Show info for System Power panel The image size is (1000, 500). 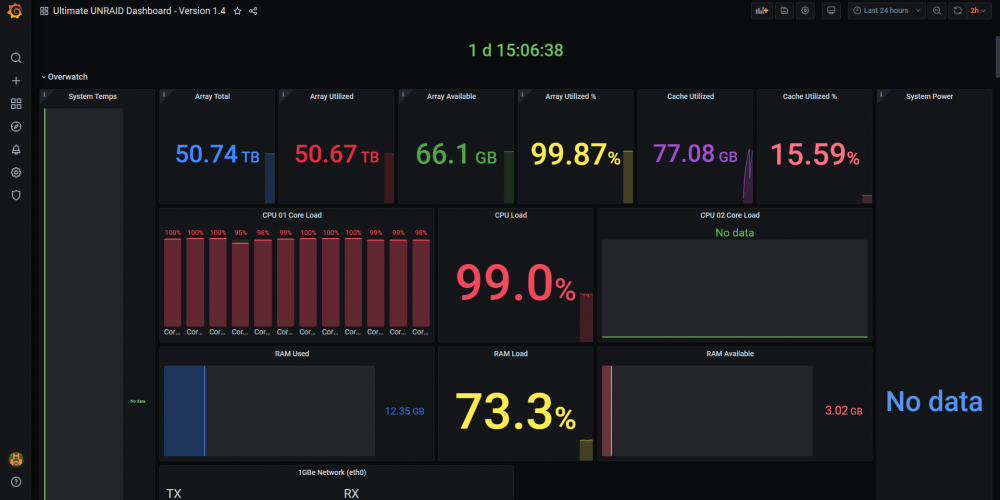click(x=880, y=93)
